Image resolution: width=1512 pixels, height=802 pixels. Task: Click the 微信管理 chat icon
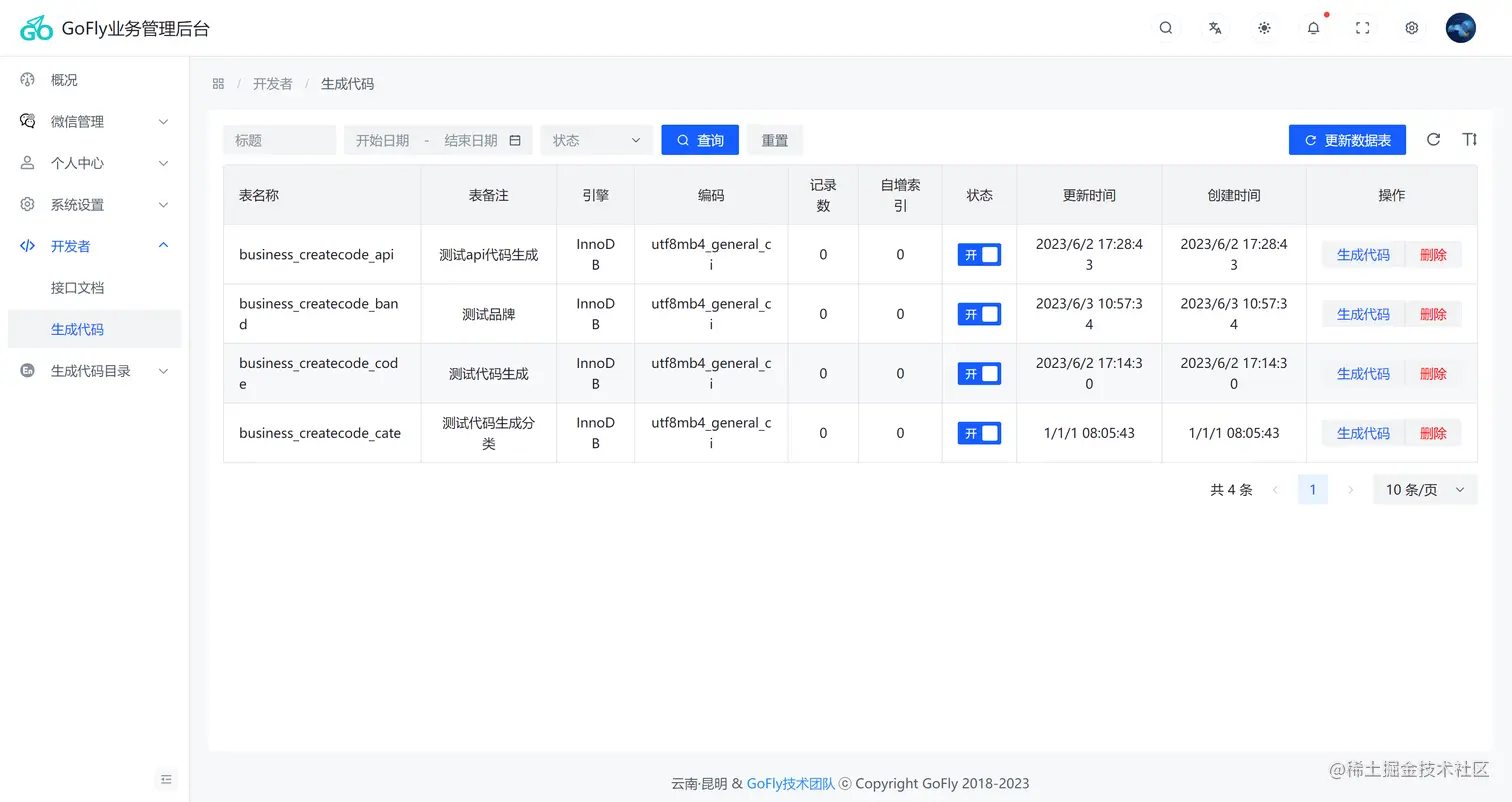pos(28,121)
